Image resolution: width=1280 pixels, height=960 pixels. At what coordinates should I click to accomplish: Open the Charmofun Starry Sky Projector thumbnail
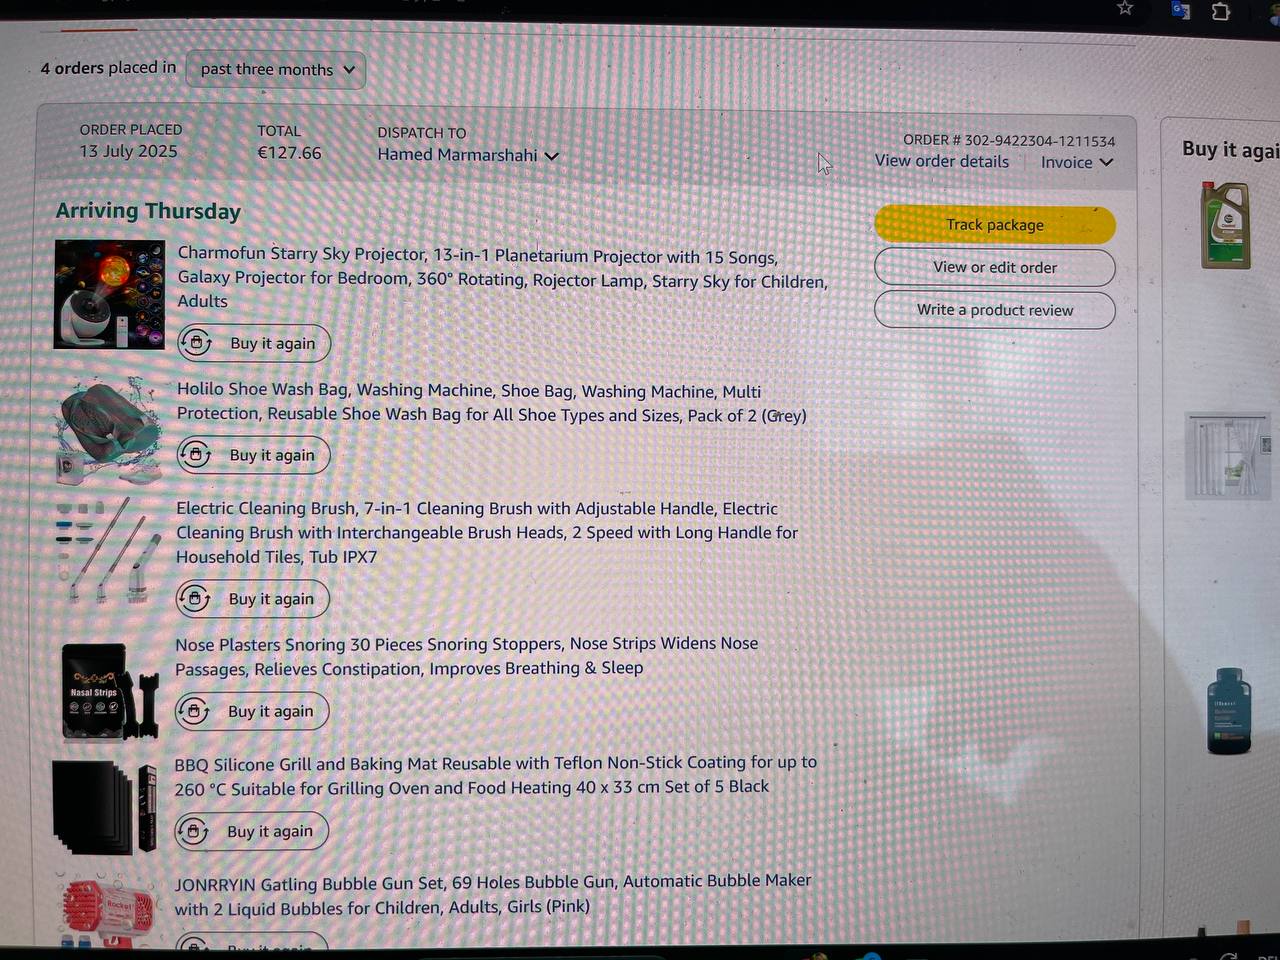[110, 294]
